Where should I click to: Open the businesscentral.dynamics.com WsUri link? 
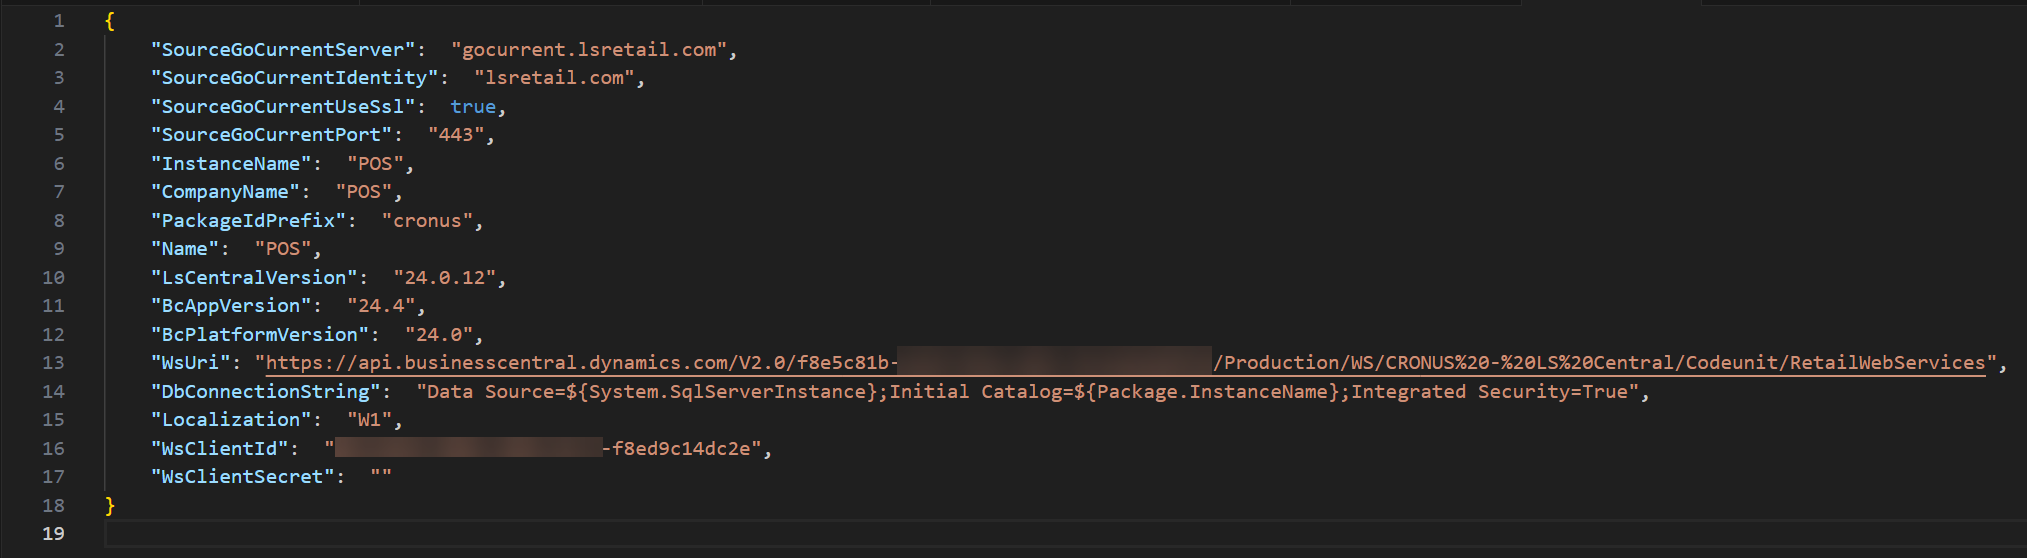point(580,363)
